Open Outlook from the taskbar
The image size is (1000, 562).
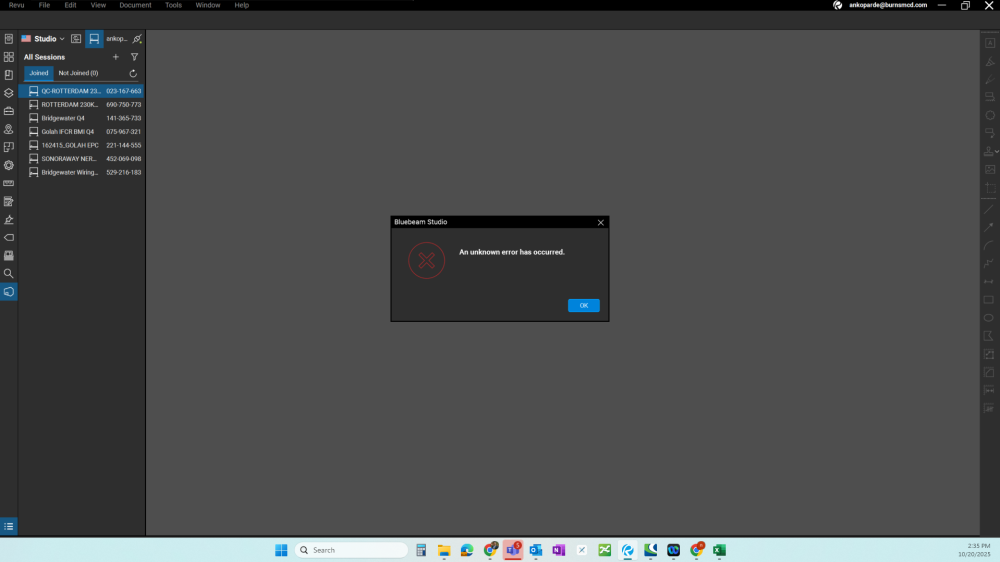pos(536,550)
